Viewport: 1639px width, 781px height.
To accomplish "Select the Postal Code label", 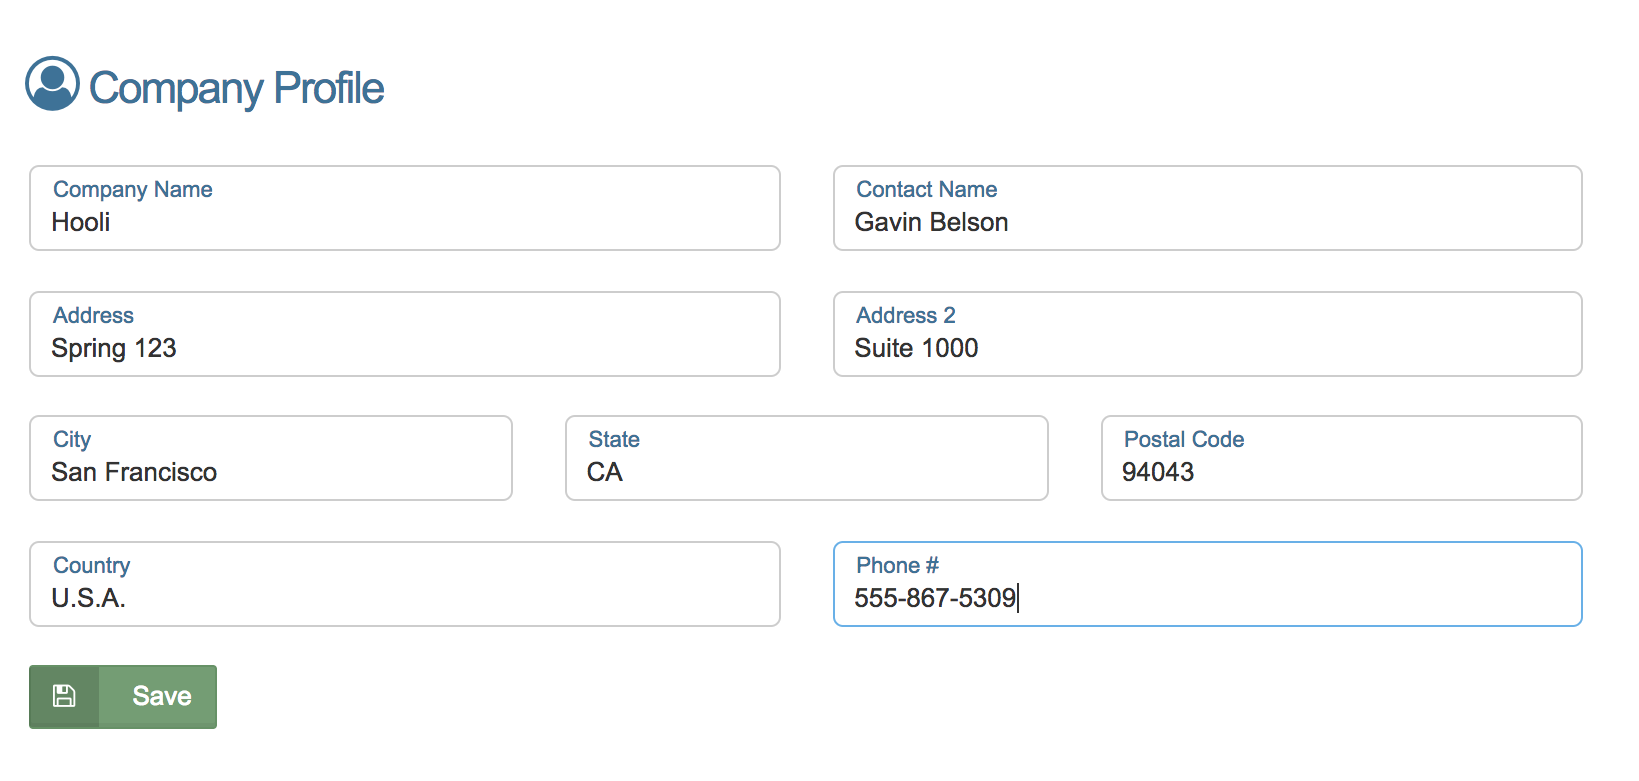I will coord(1183,439).
